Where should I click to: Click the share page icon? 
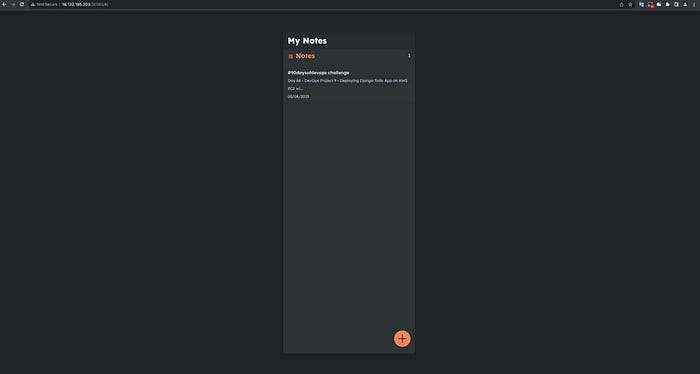[621, 4]
